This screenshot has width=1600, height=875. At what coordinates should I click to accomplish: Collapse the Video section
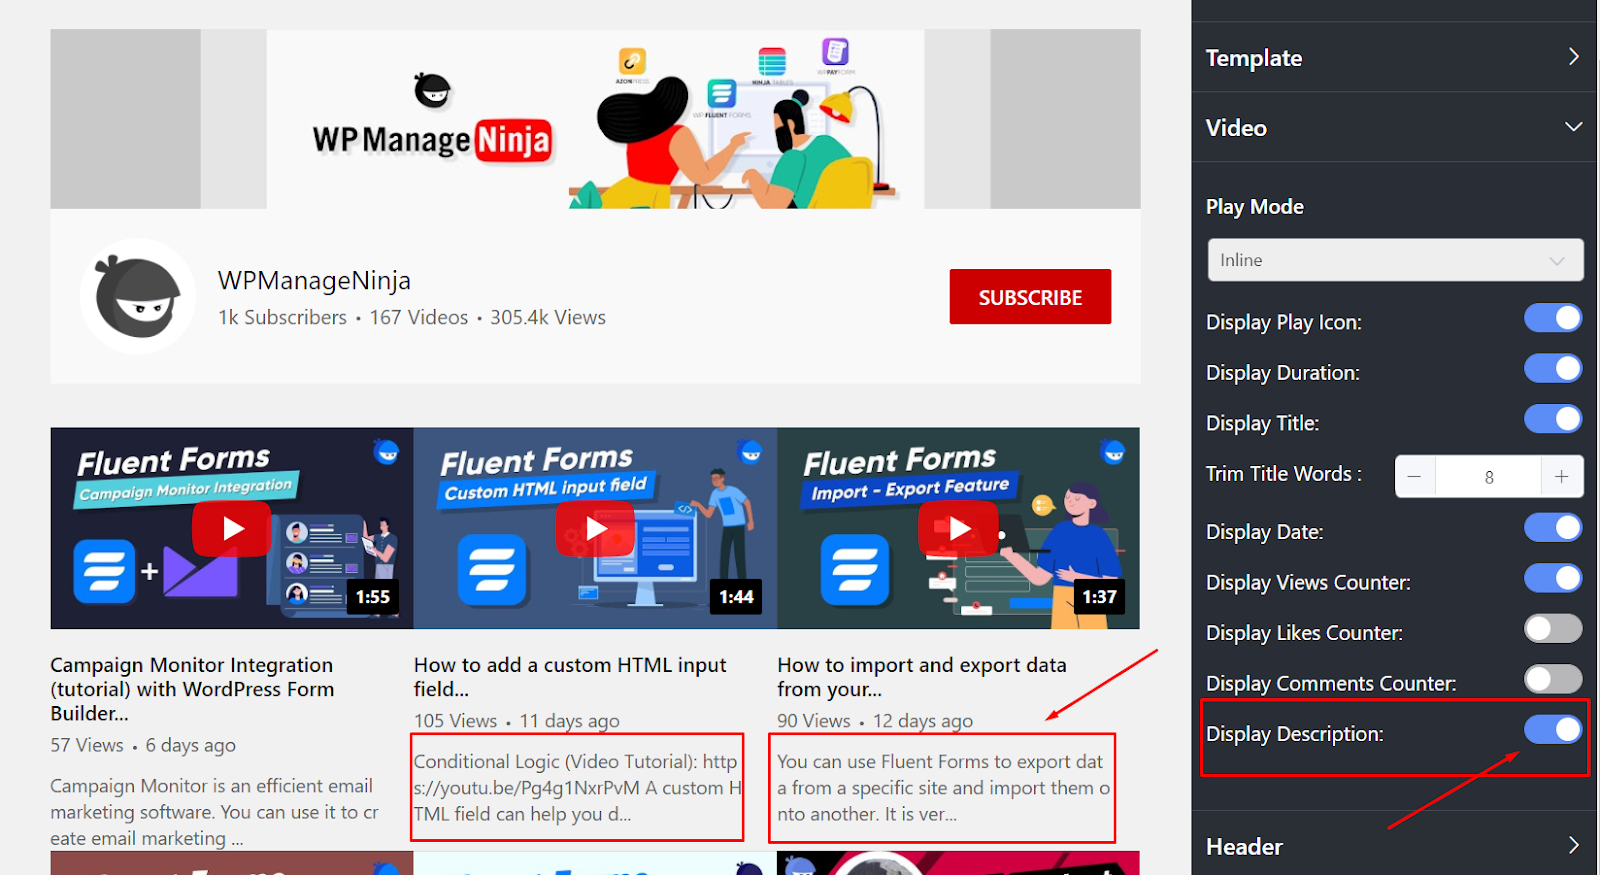tap(1394, 127)
